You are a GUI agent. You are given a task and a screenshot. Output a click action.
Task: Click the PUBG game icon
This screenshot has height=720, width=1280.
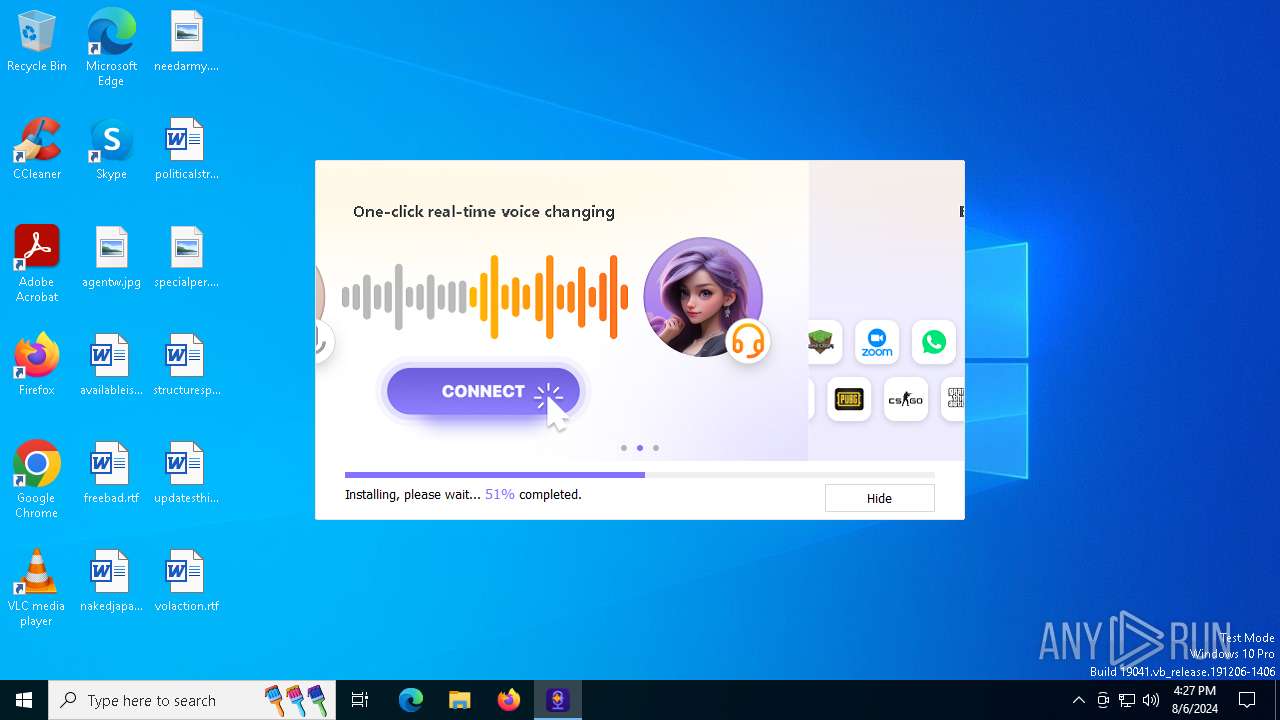coord(849,399)
